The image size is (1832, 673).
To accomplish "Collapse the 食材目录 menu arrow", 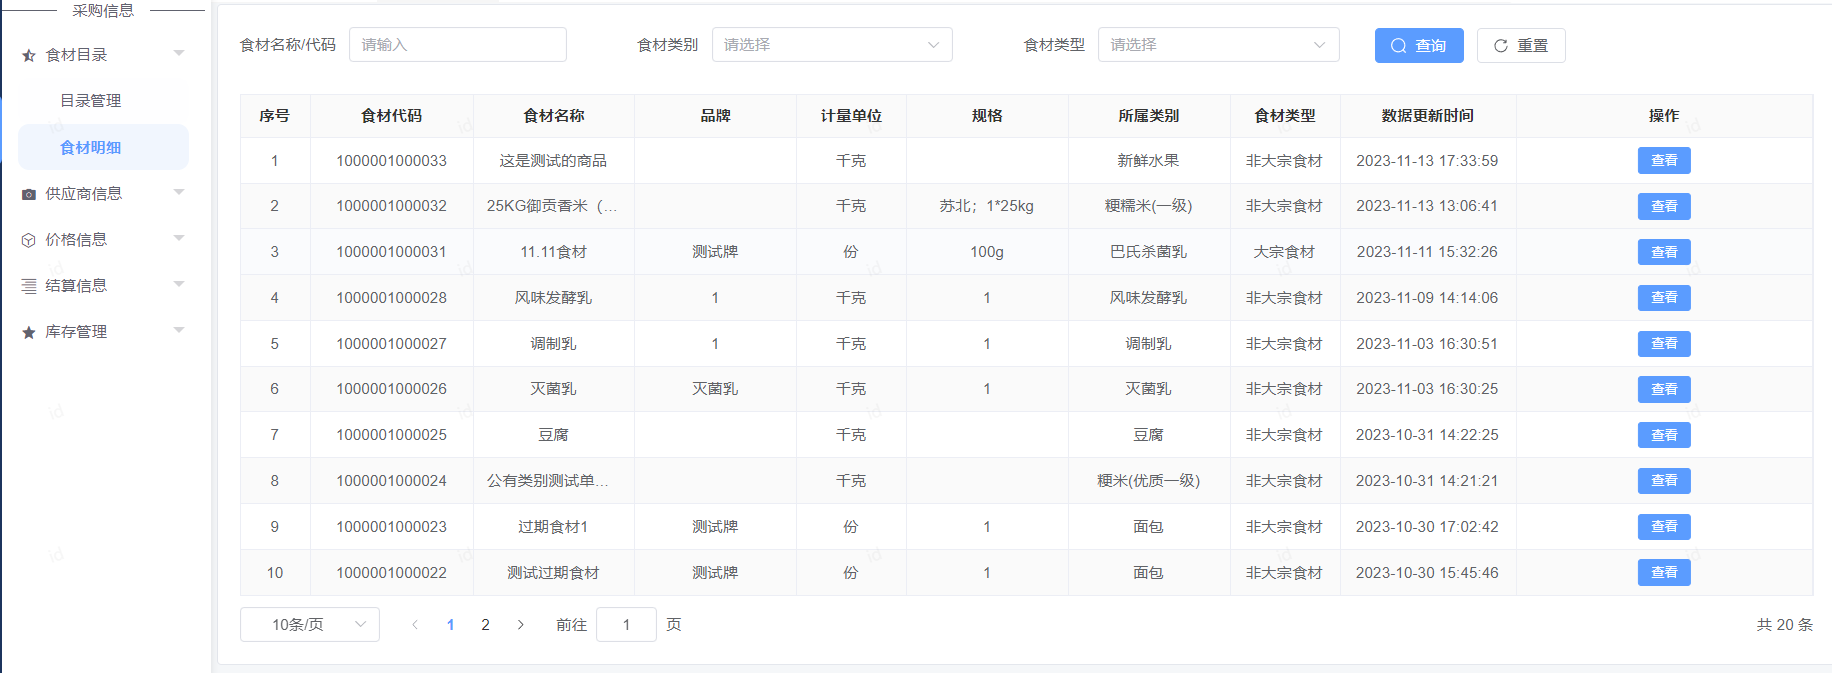I will (179, 53).
